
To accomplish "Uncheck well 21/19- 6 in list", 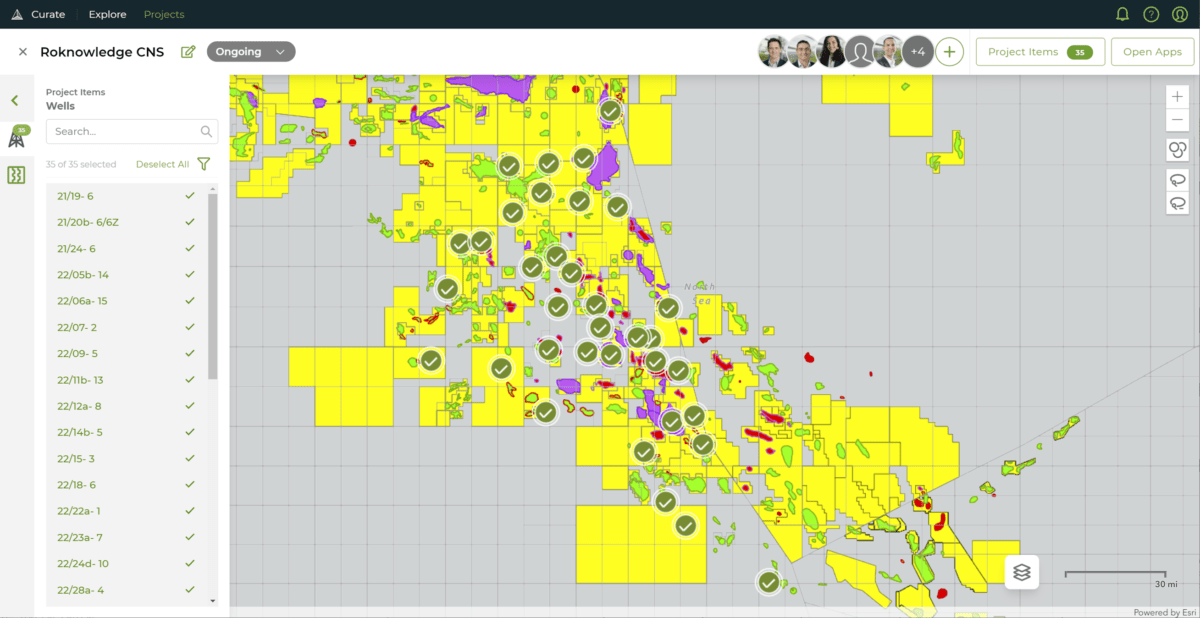I will click(x=190, y=196).
